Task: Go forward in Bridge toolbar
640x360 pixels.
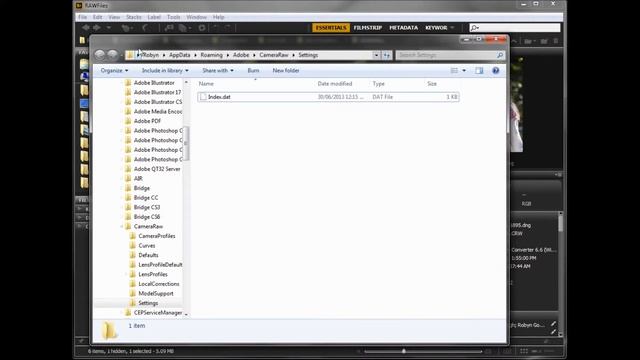Action: coord(97,28)
